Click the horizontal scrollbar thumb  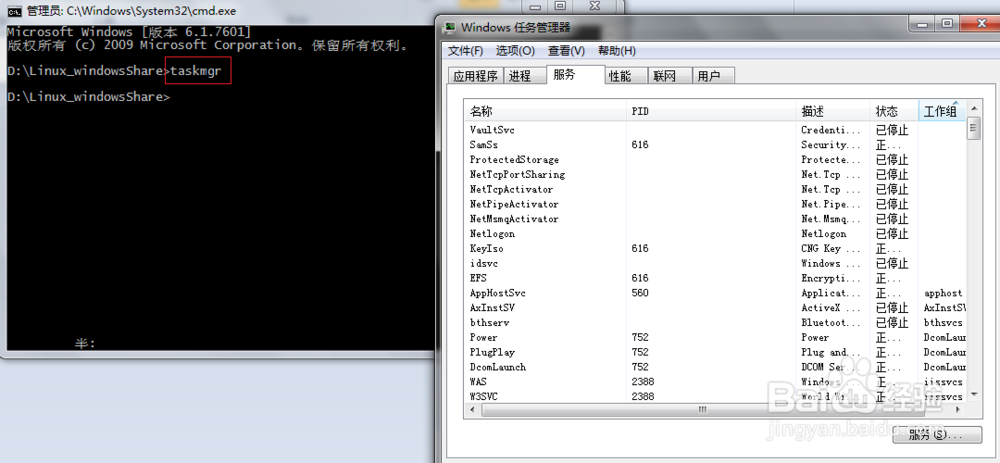702,409
